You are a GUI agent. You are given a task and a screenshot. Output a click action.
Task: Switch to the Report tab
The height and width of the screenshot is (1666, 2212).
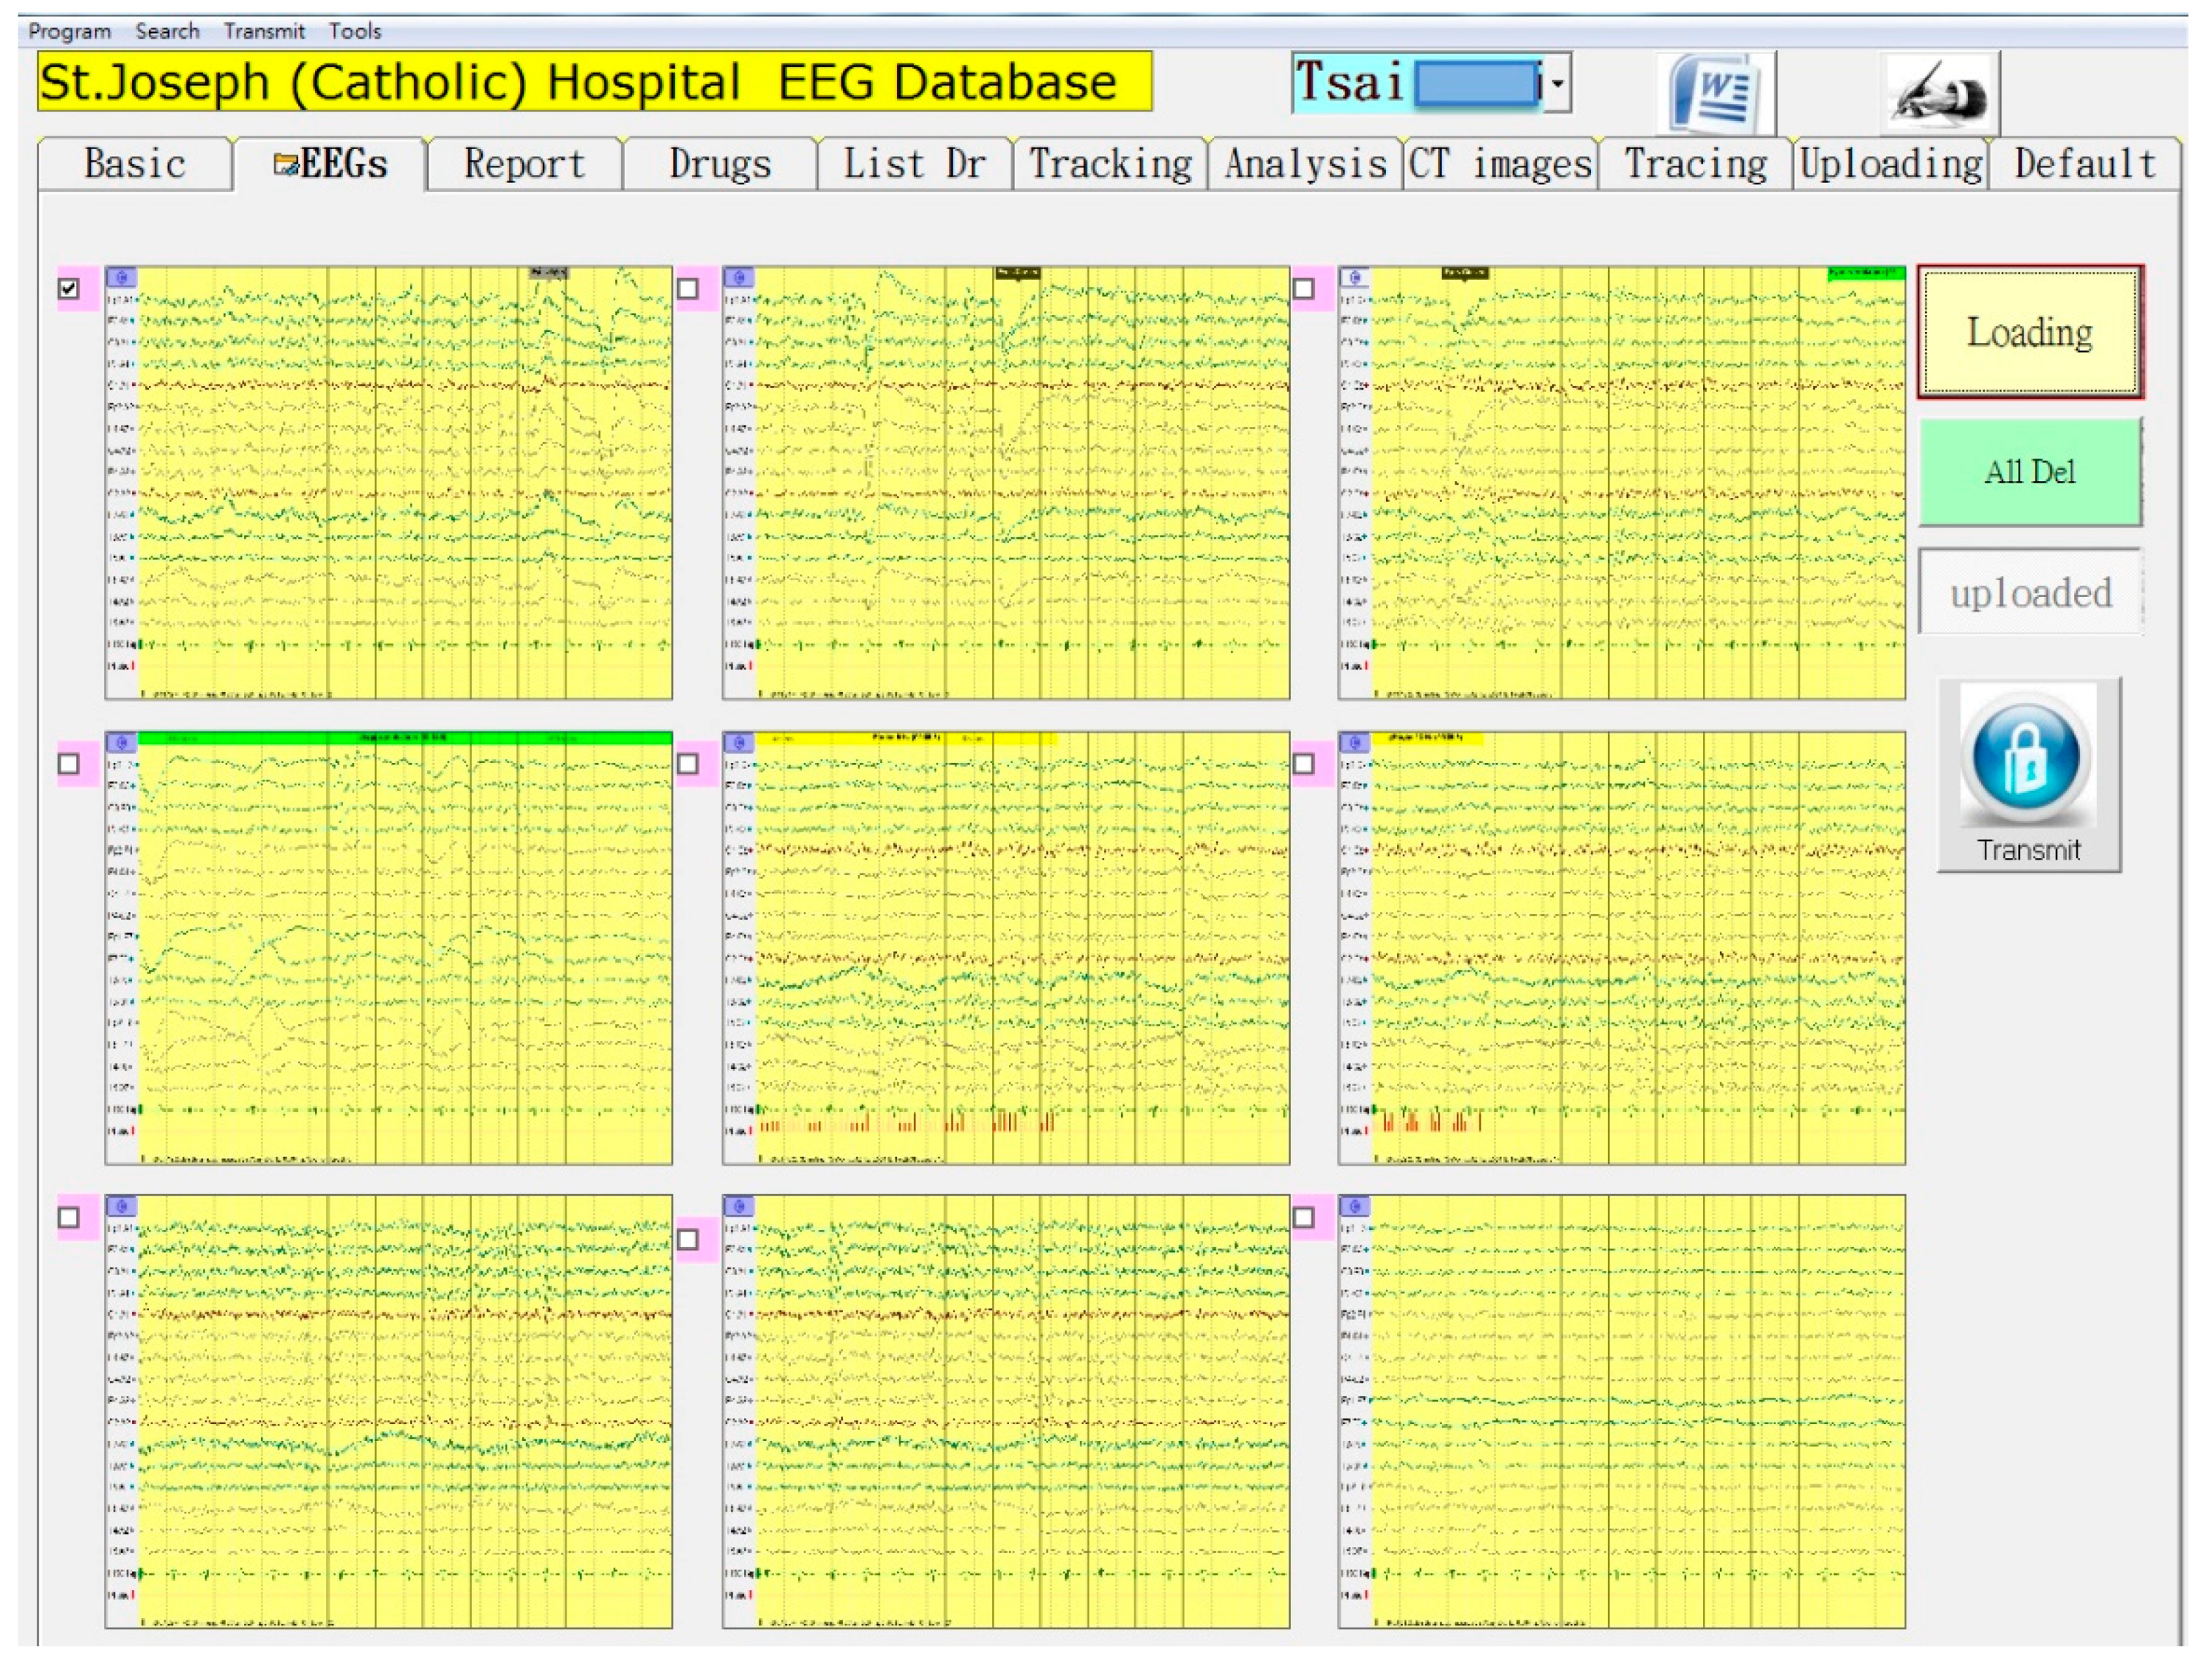524,164
